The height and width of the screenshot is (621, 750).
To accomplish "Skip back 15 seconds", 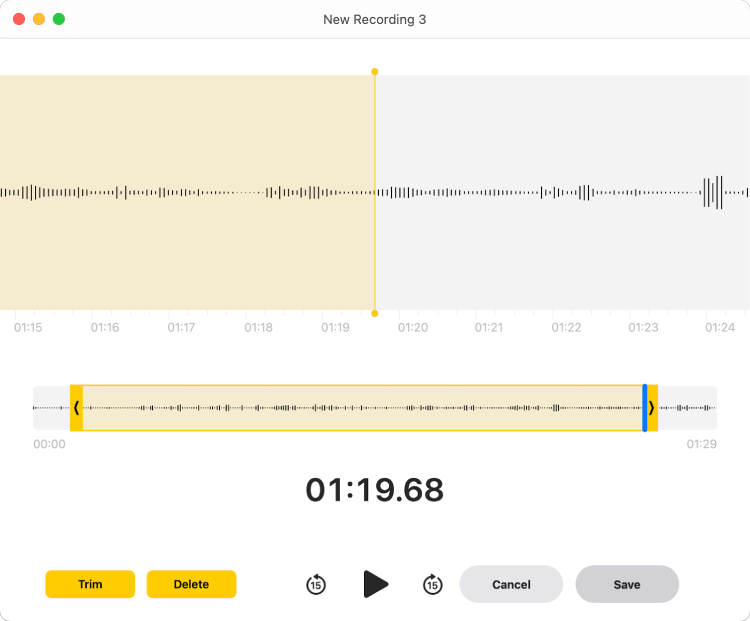I will (316, 584).
